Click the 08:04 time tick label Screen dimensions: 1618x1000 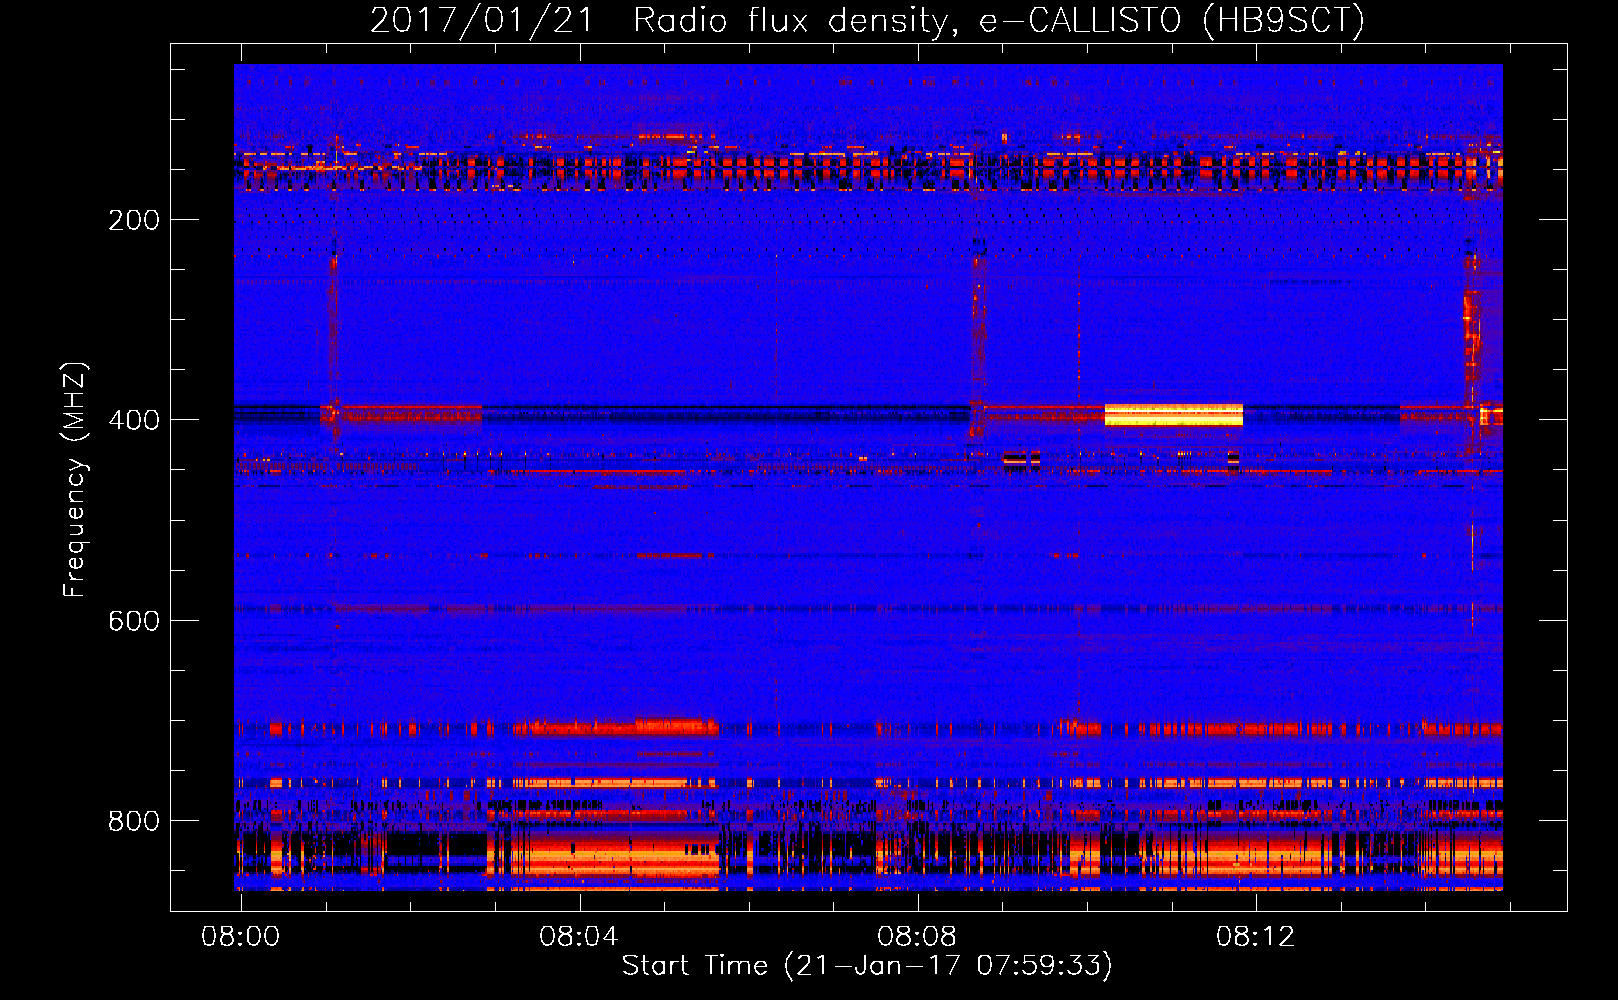579,937
